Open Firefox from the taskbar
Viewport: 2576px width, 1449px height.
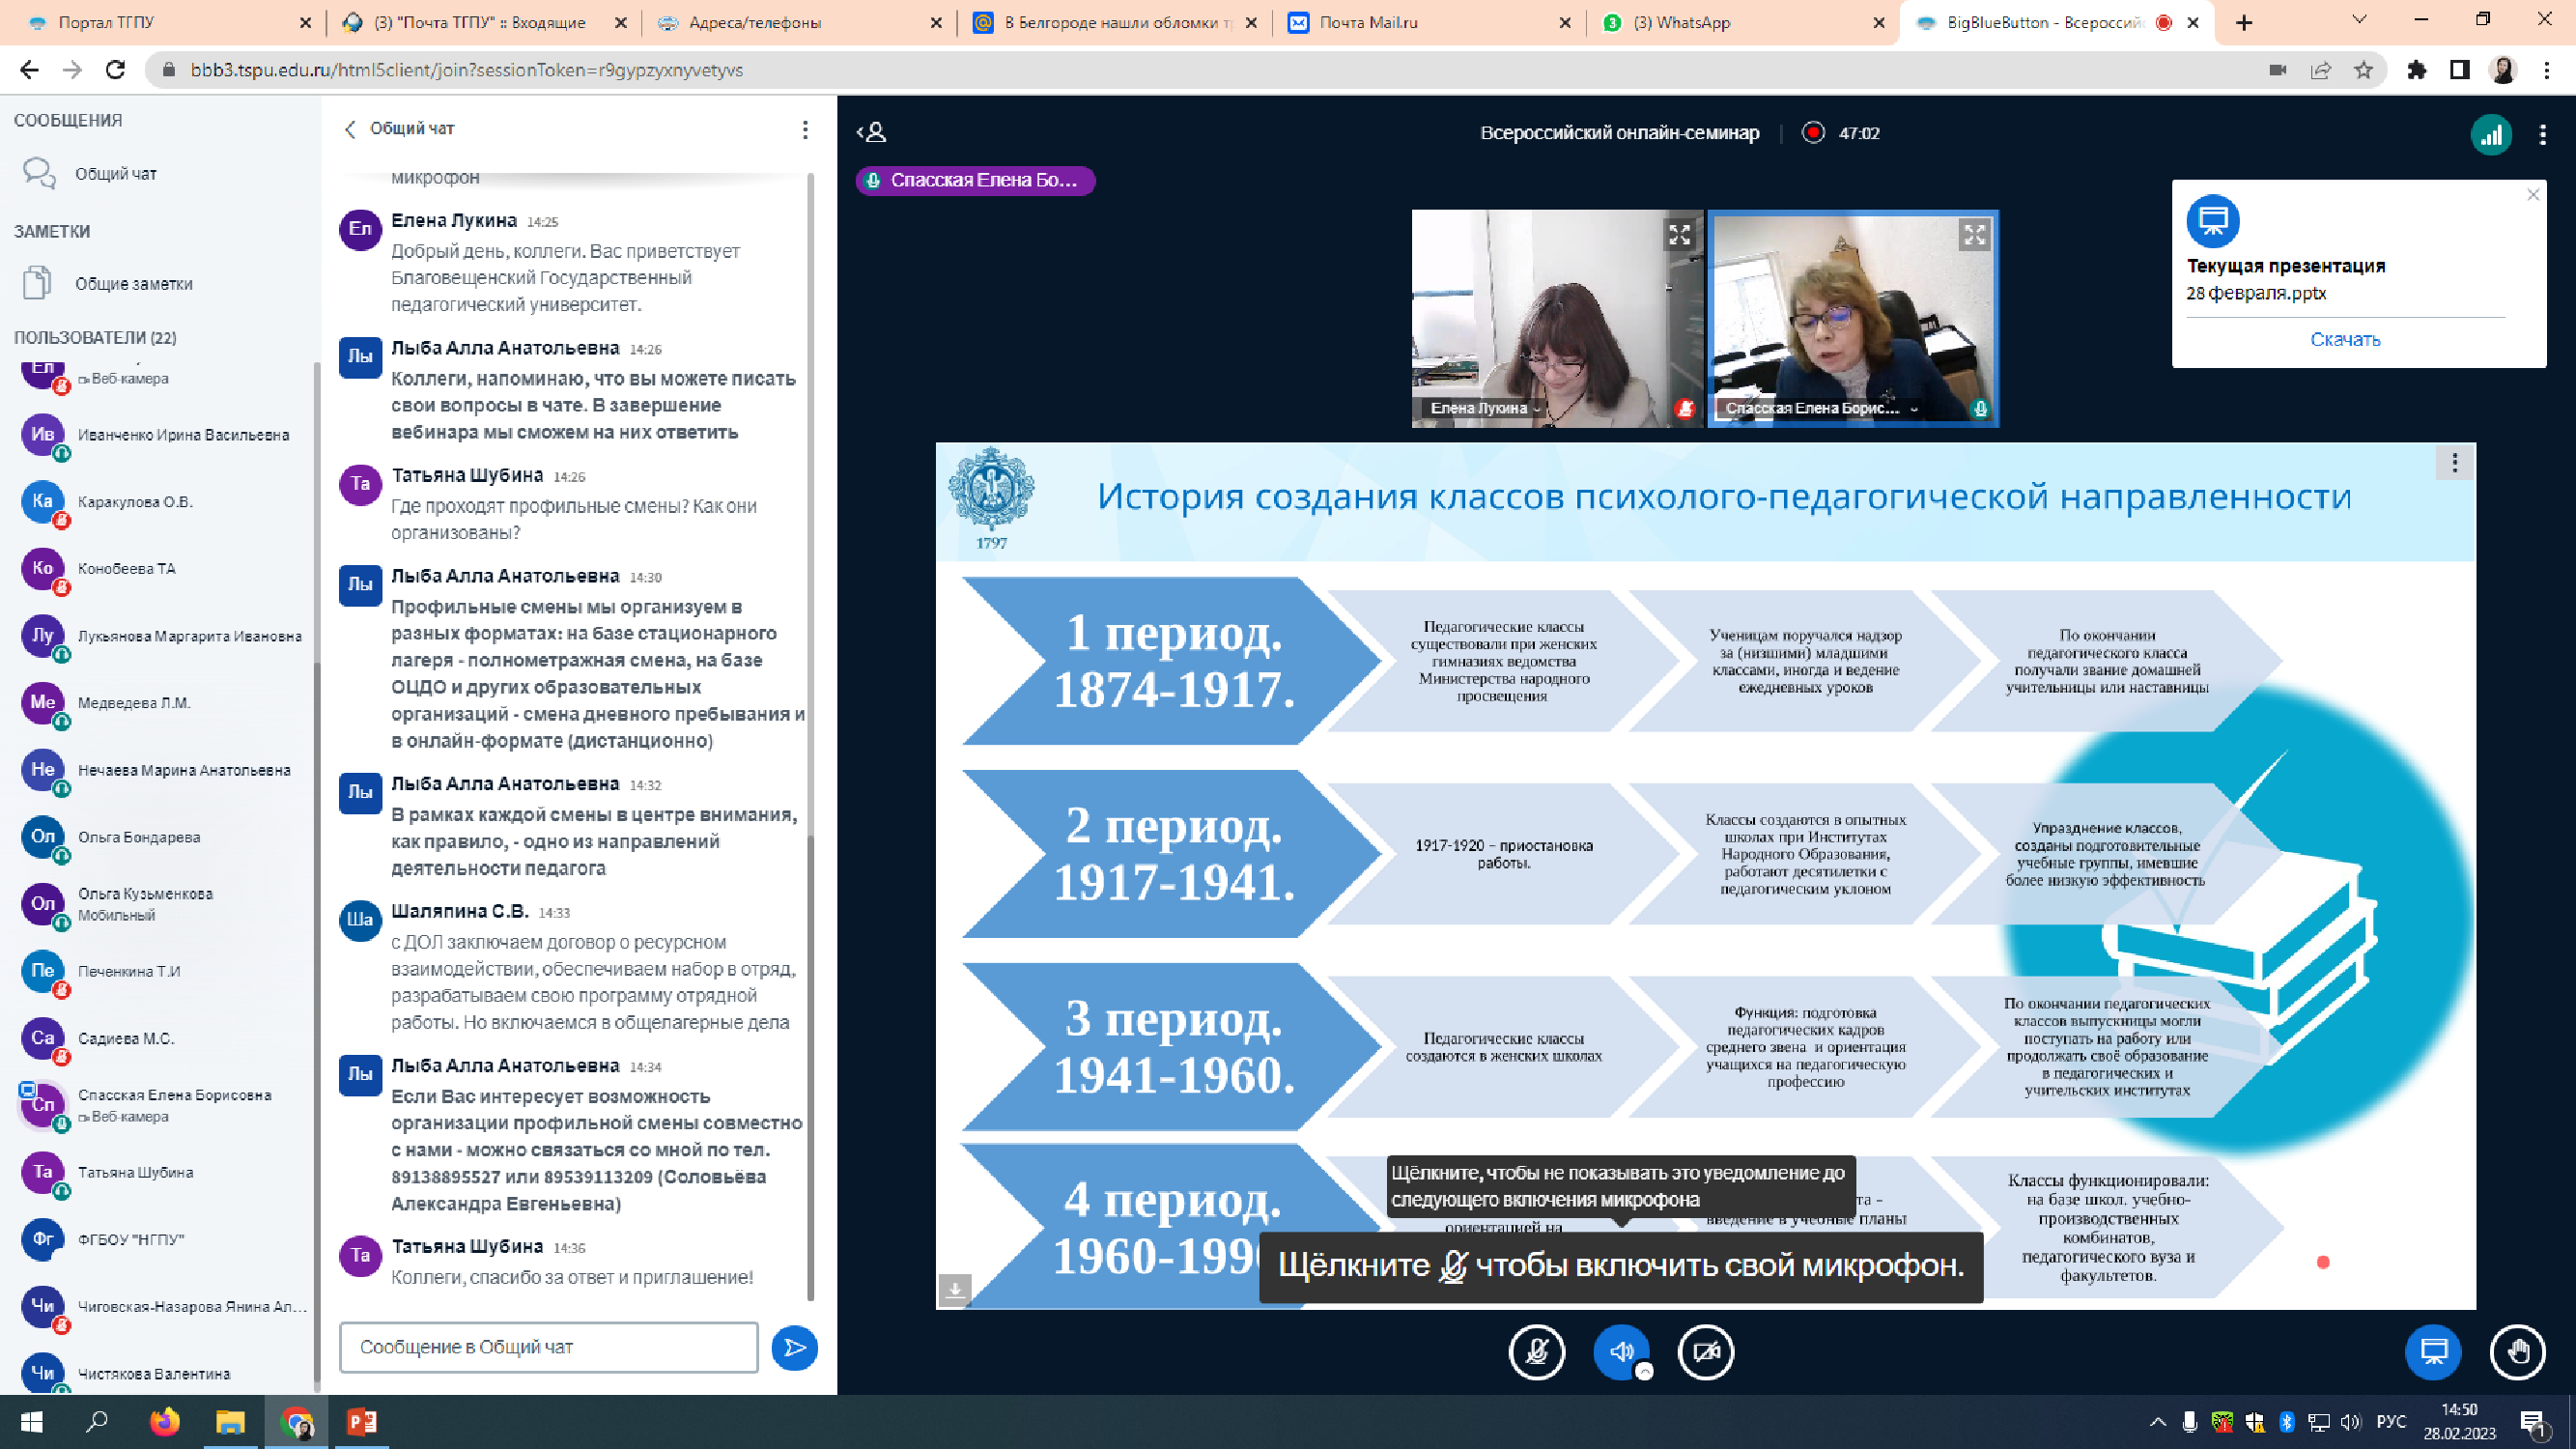pyautogui.click(x=164, y=1421)
